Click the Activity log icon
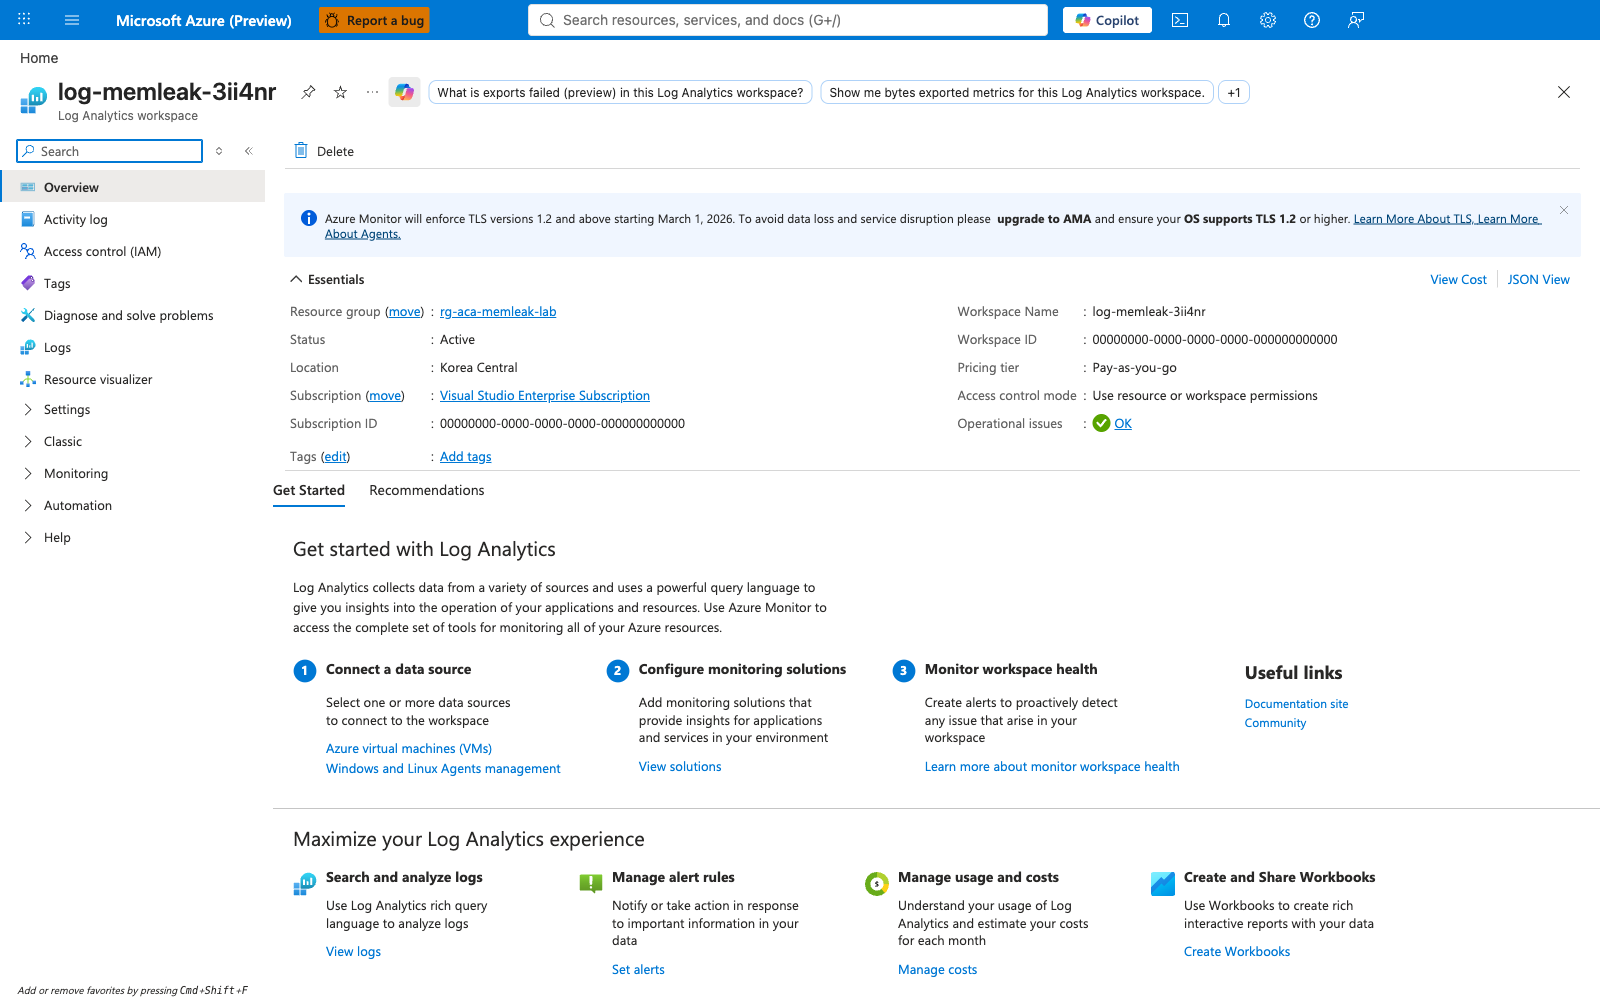Image resolution: width=1600 pixels, height=1000 pixels. (28, 219)
